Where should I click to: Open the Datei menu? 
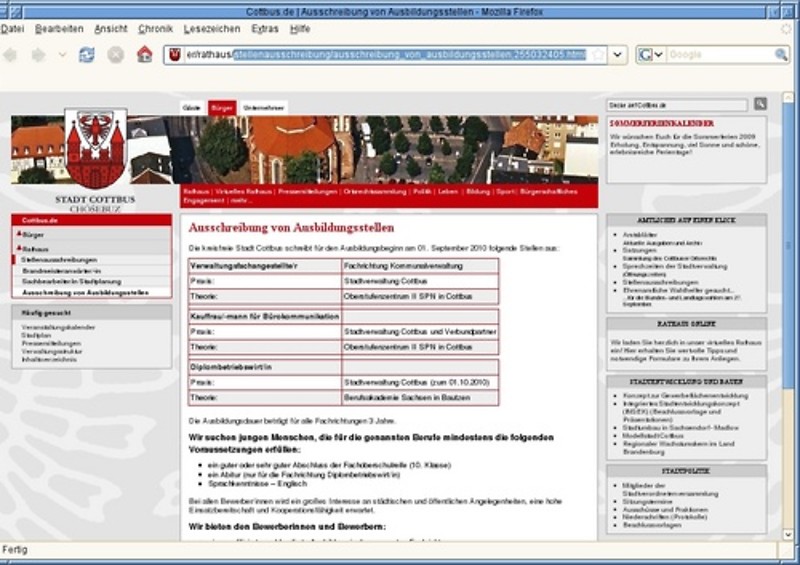pyautogui.click(x=12, y=29)
